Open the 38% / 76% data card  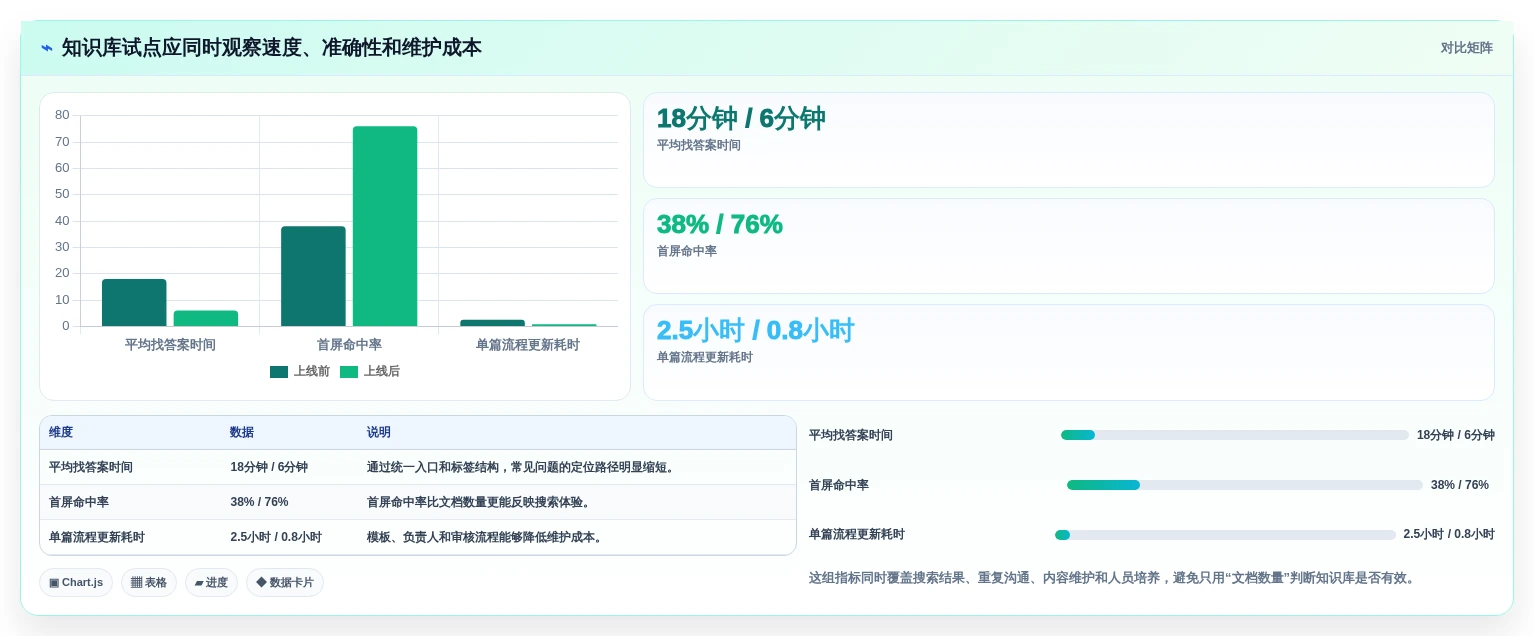[1069, 246]
